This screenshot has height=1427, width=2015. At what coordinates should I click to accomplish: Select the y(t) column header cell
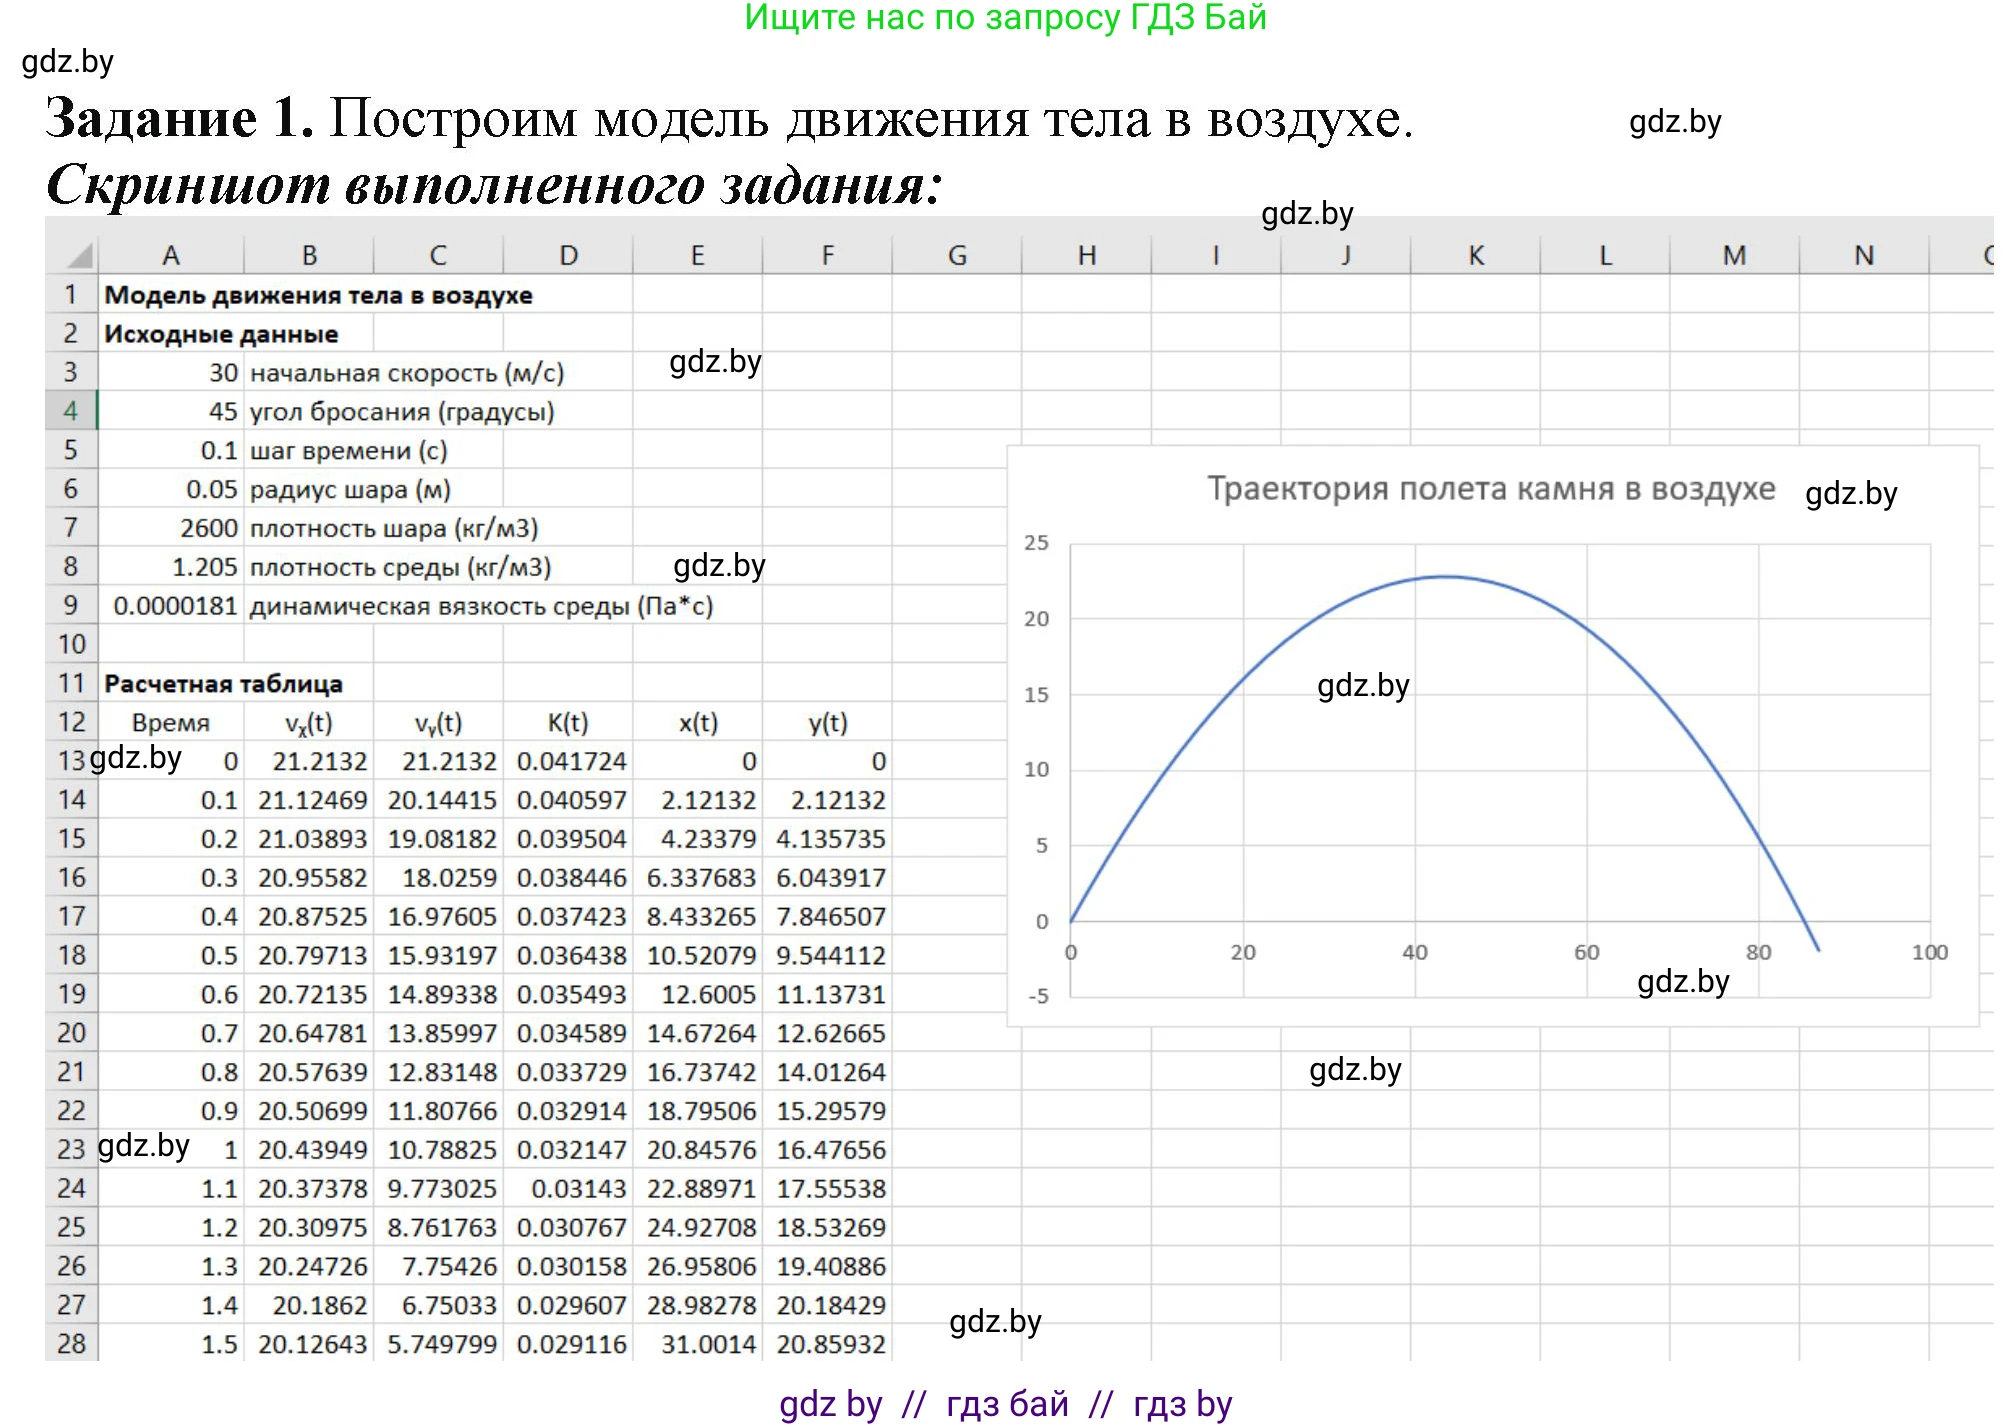828,722
